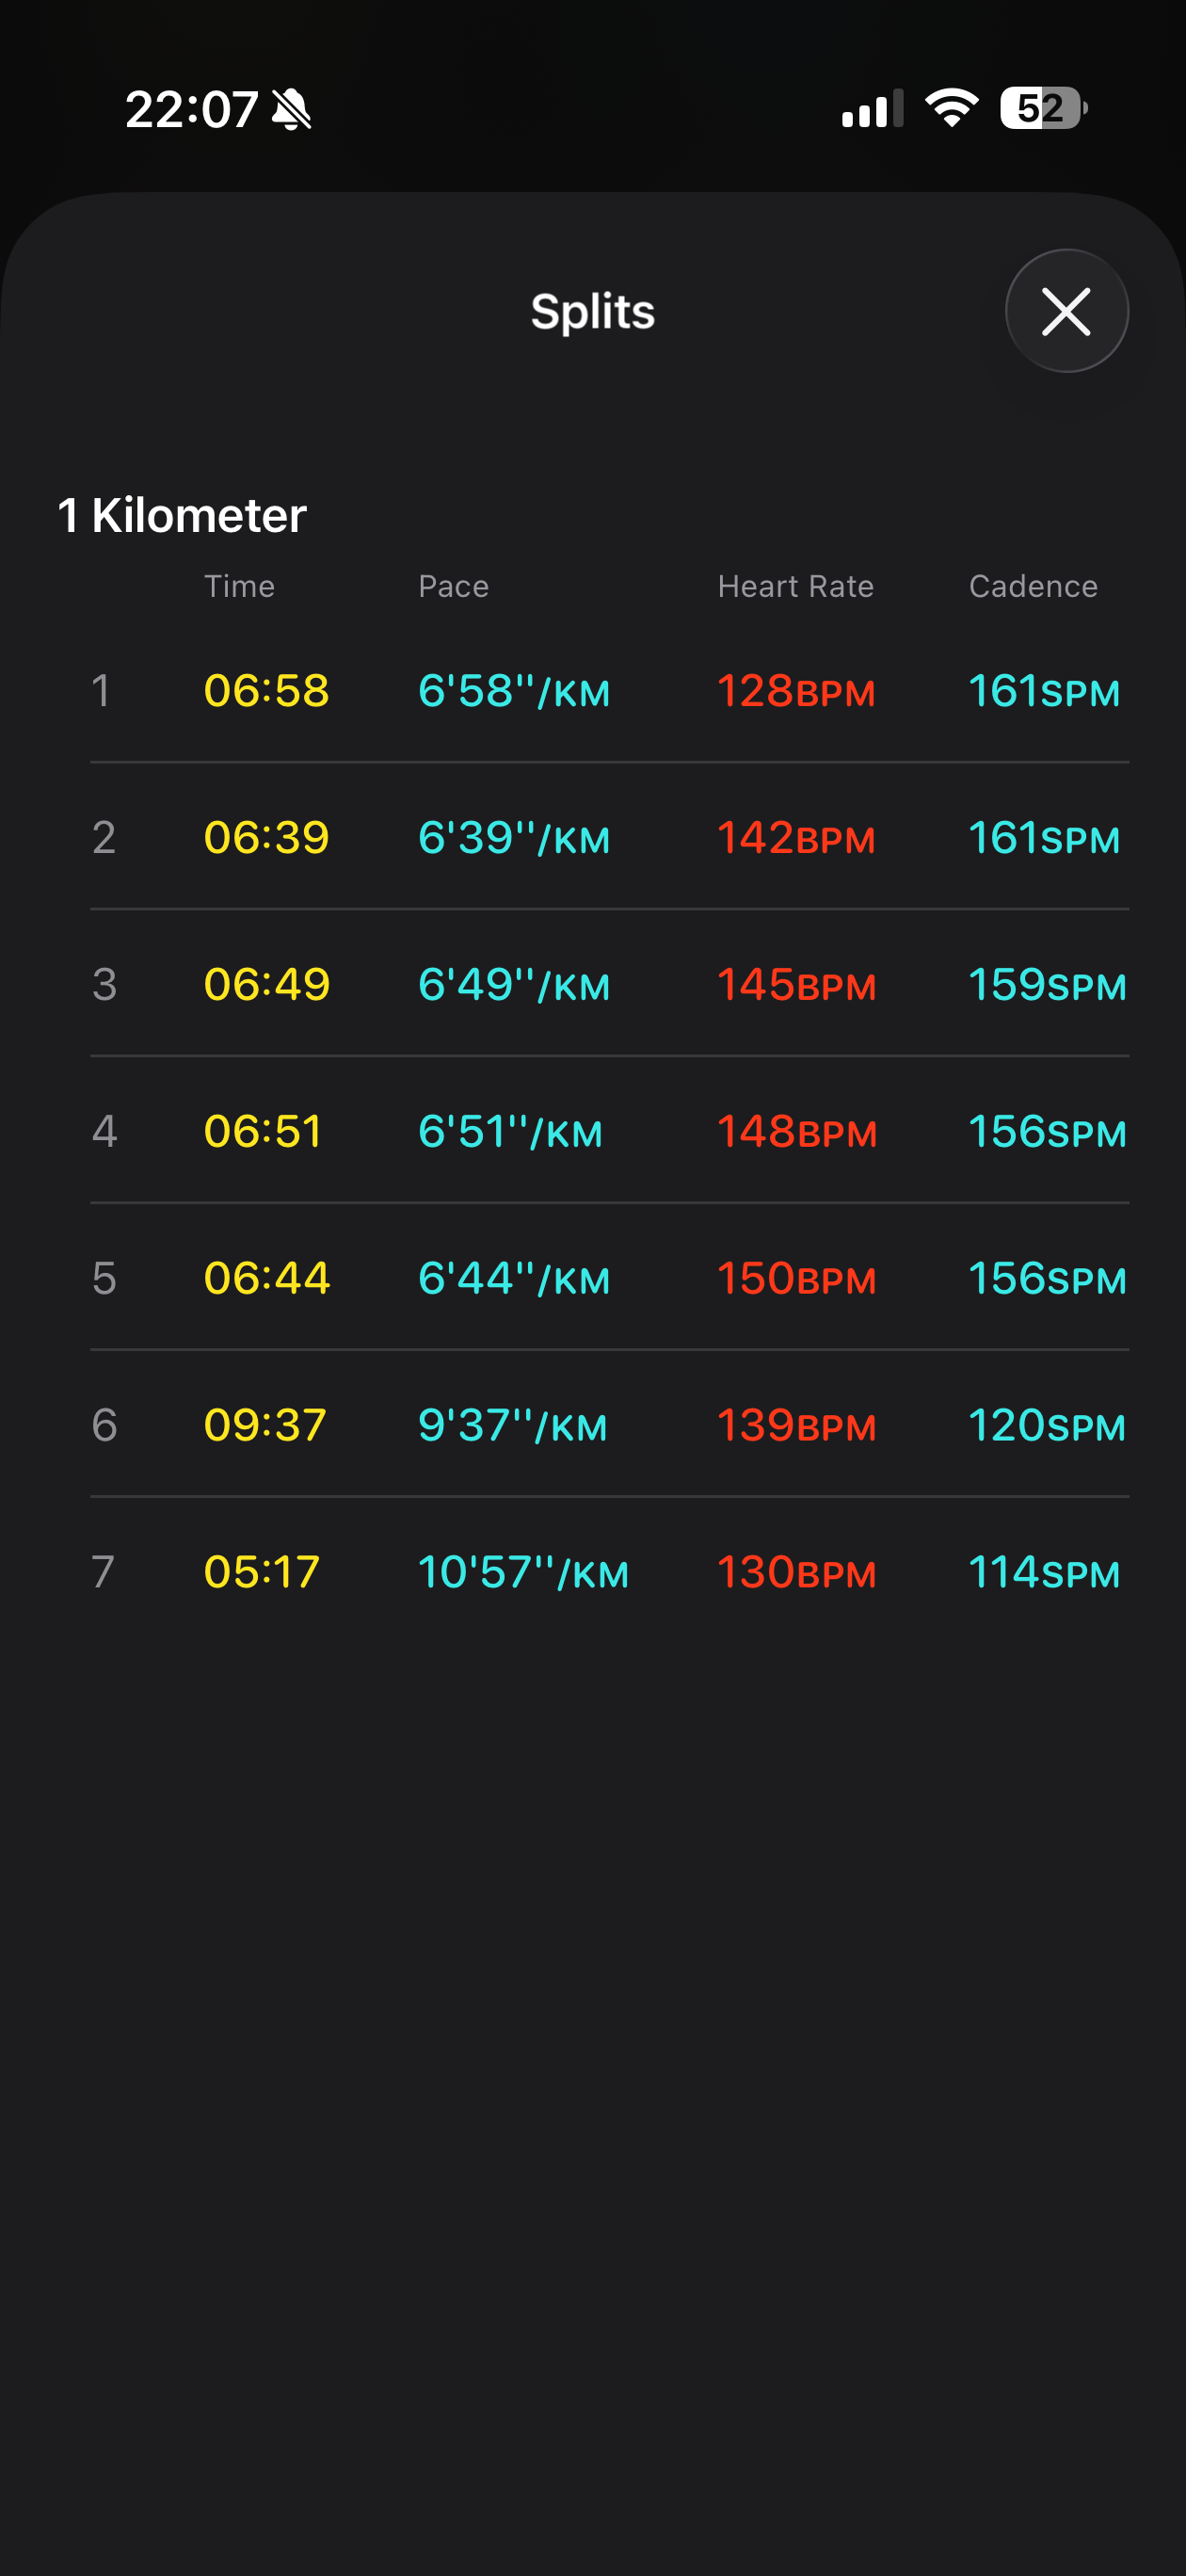Tap the Time column header
Image resolution: width=1186 pixels, height=2576 pixels.
click(239, 586)
